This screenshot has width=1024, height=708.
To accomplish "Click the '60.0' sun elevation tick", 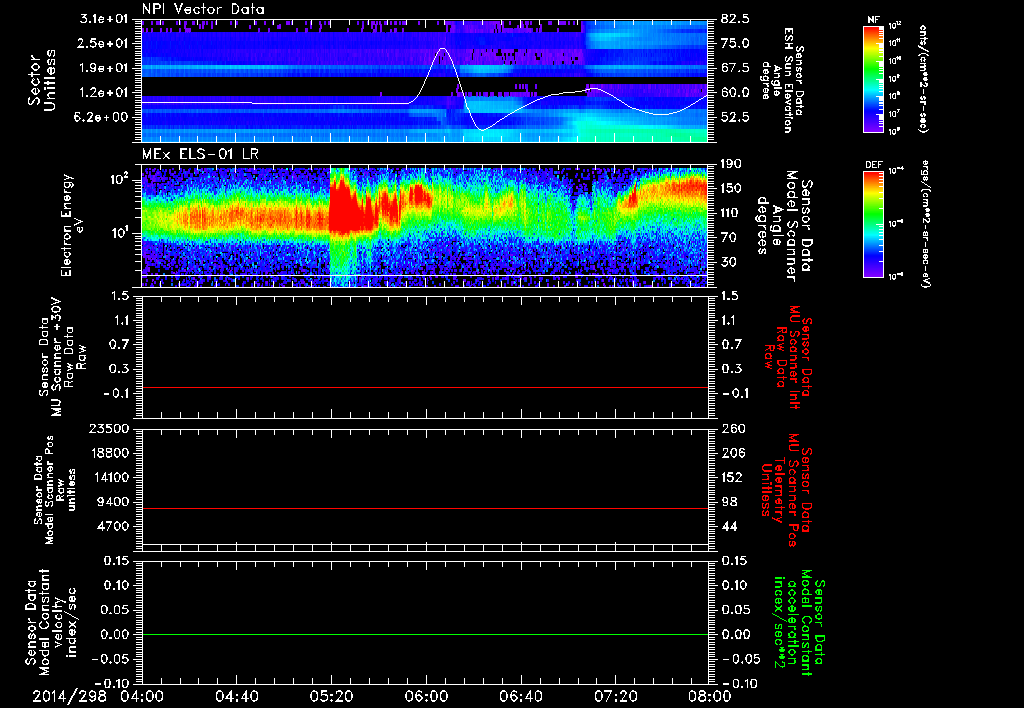I will 735,93.
